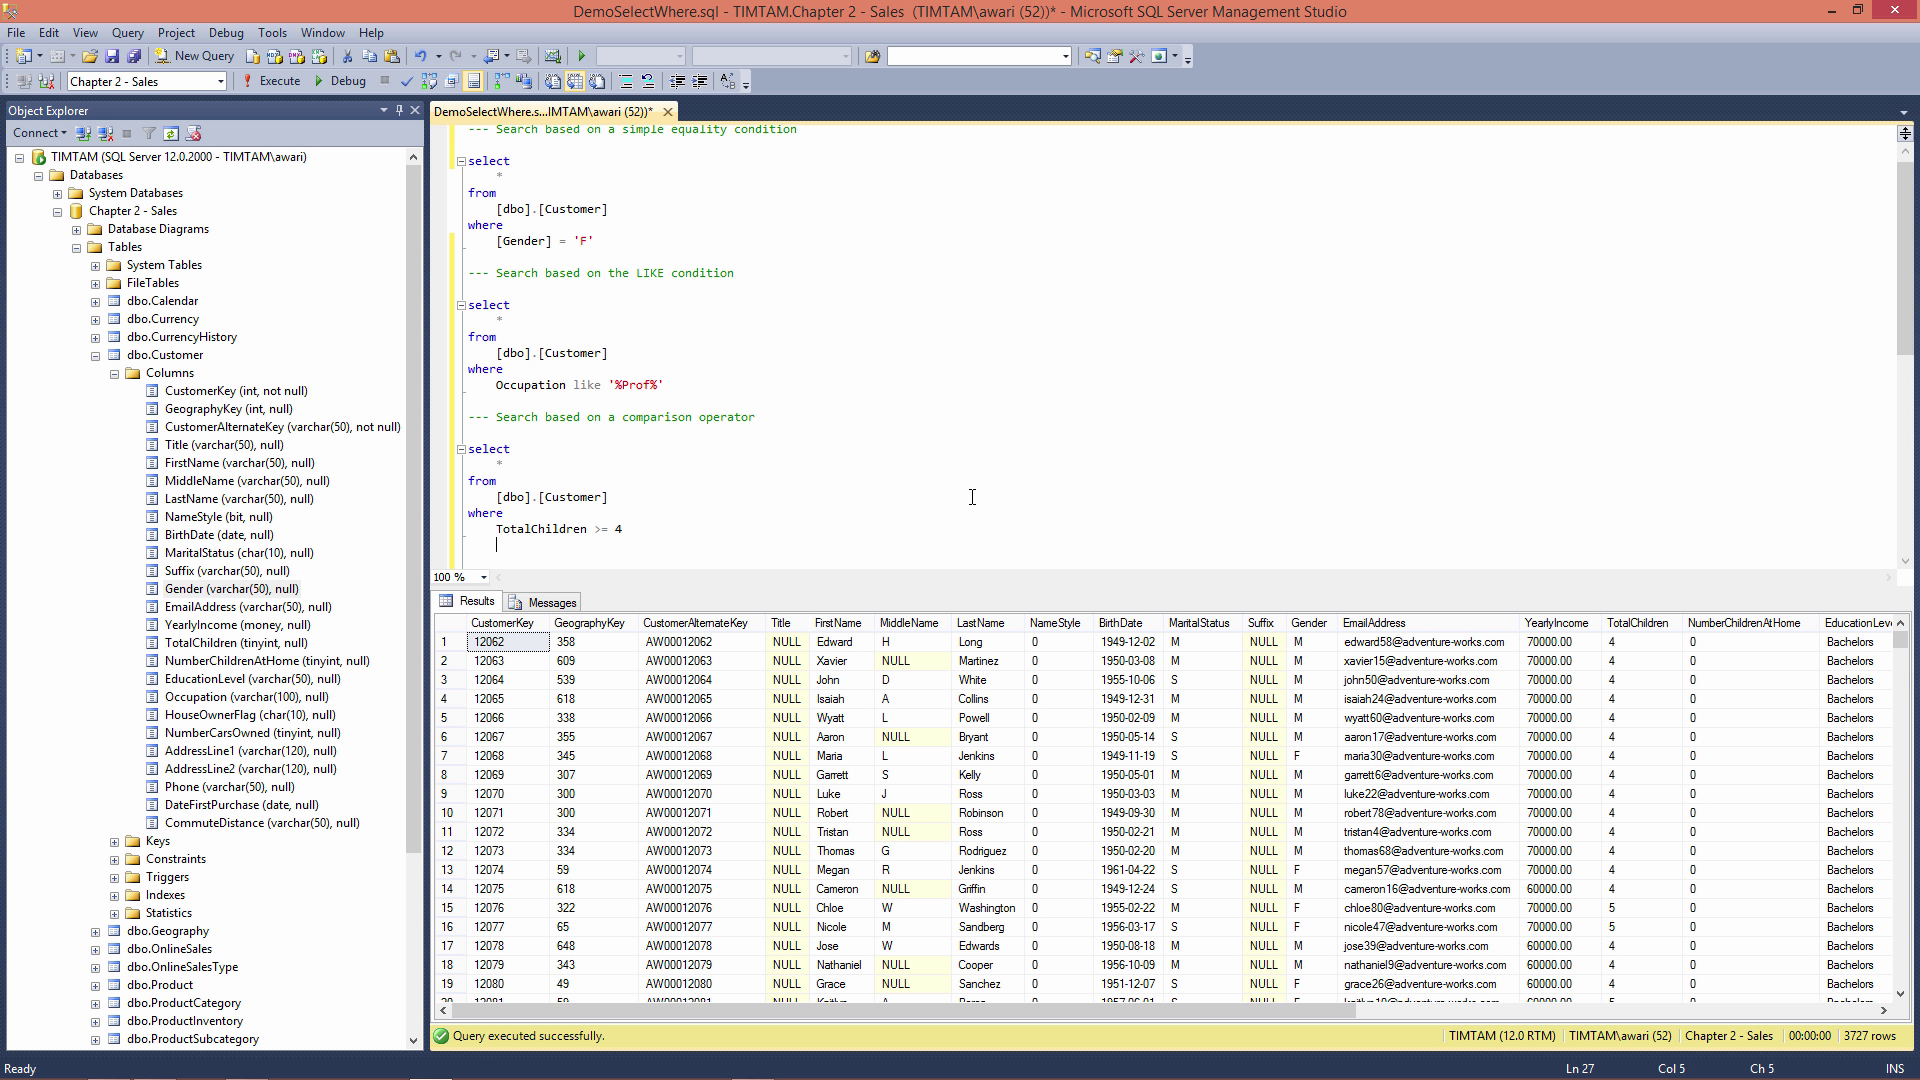Click the Debug button
The width and height of the screenshot is (1920, 1080).
click(x=340, y=81)
